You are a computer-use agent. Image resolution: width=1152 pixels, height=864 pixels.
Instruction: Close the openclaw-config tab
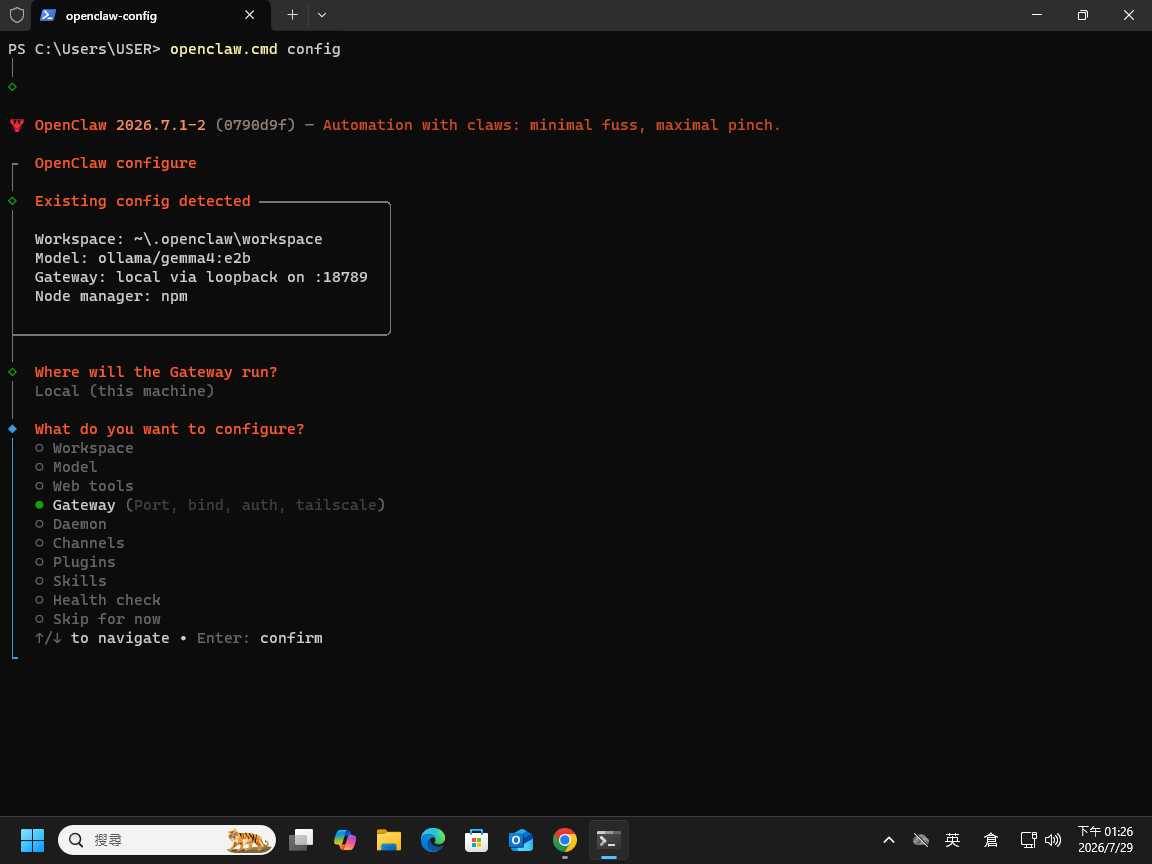(250, 15)
